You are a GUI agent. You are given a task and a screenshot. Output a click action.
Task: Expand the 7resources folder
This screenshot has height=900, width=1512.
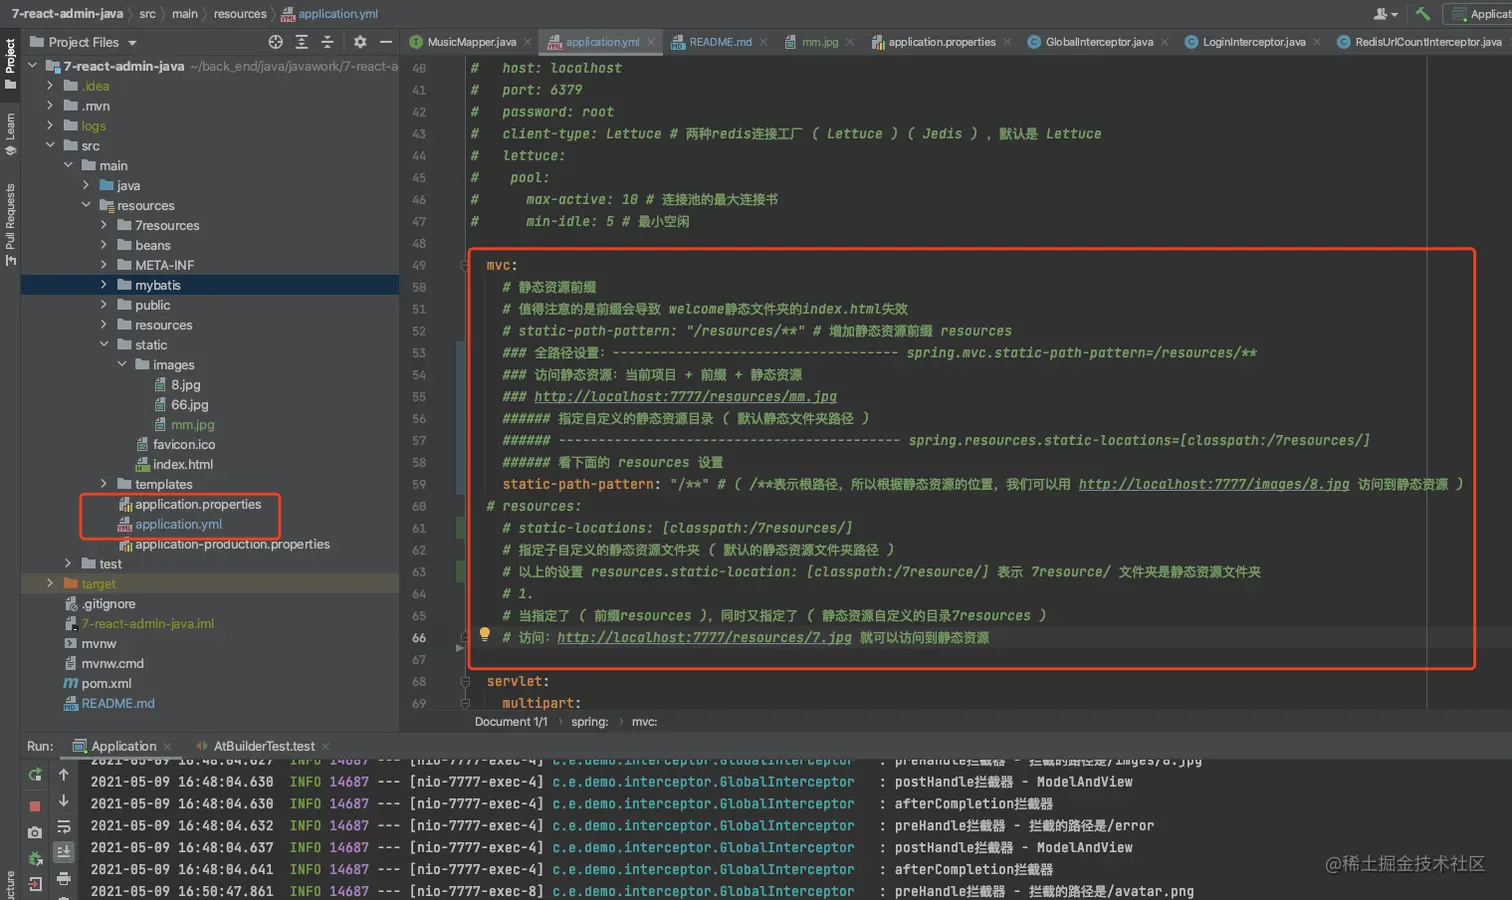tap(104, 225)
